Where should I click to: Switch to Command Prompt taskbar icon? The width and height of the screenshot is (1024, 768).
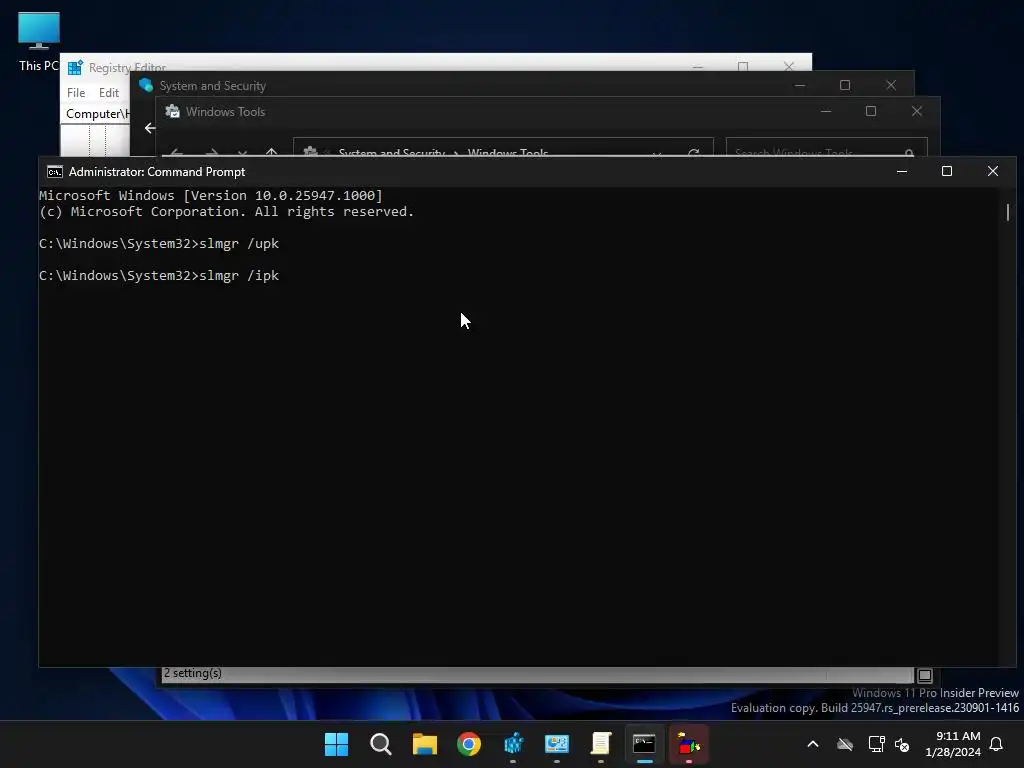click(x=645, y=744)
